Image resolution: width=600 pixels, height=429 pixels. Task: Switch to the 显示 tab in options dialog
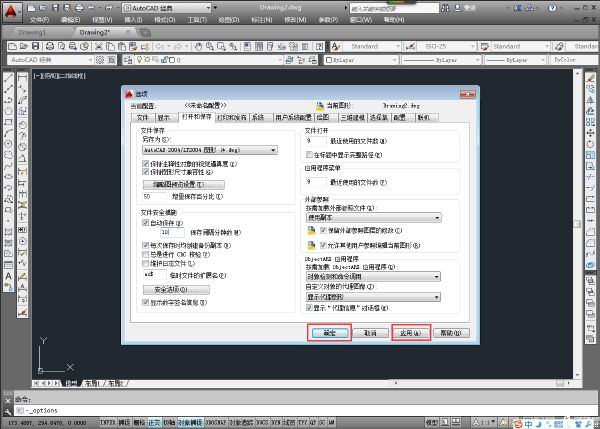point(164,118)
